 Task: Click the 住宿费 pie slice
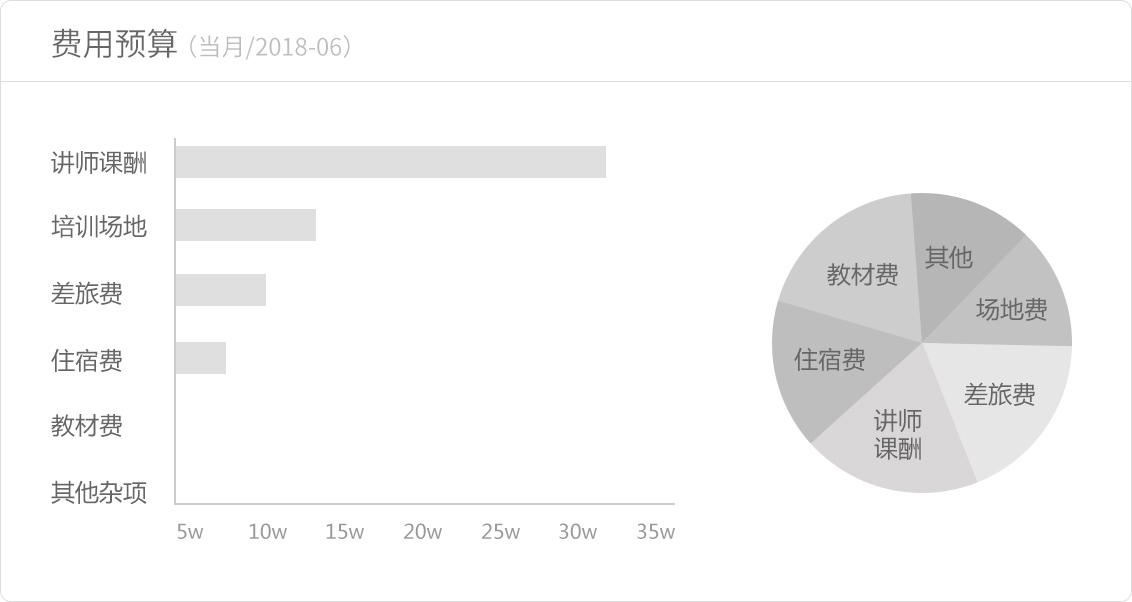[830, 359]
